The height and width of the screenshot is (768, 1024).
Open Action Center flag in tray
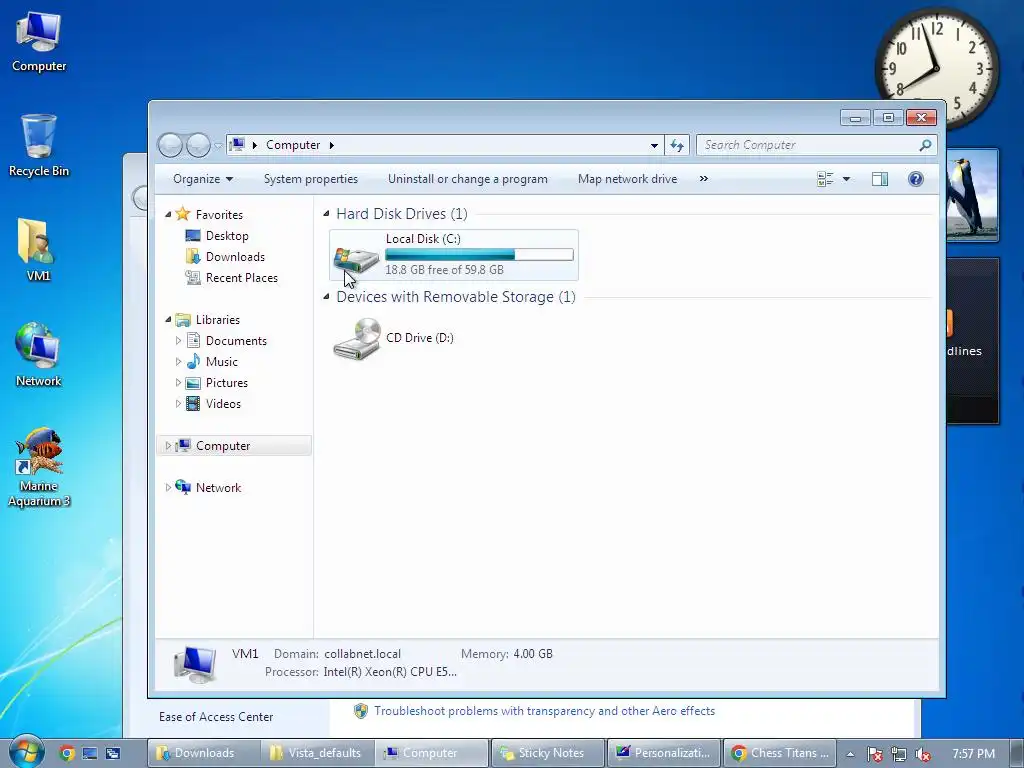[874, 754]
